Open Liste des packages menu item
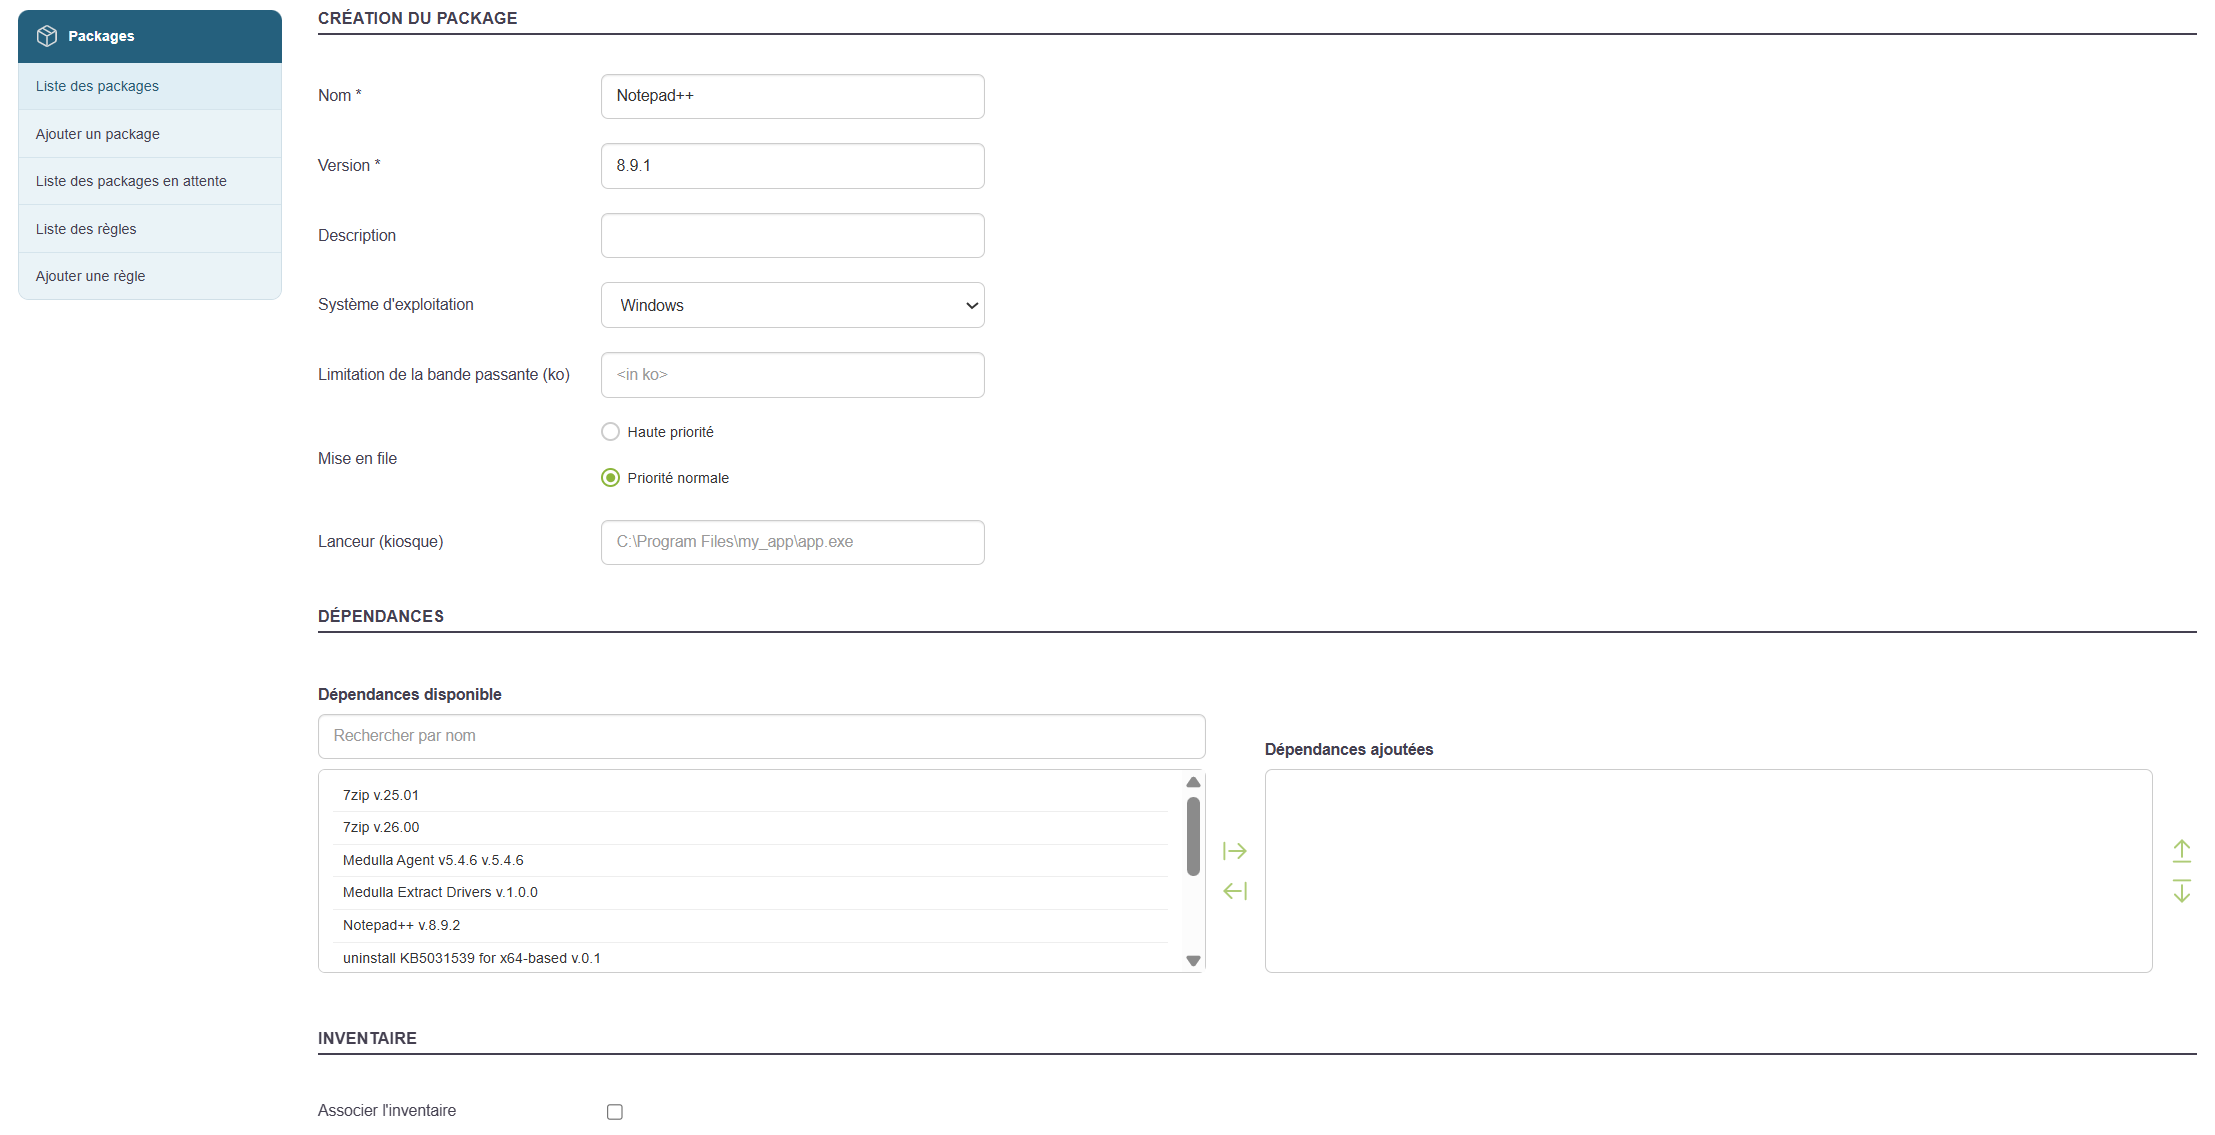2215x1135 pixels. (x=97, y=86)
